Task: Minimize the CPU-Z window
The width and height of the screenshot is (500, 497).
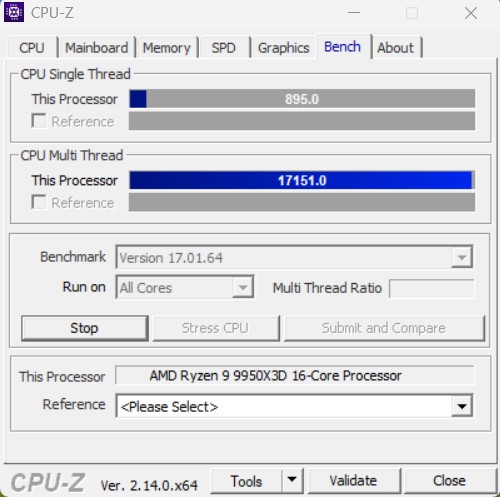Action: coord(354,13)
